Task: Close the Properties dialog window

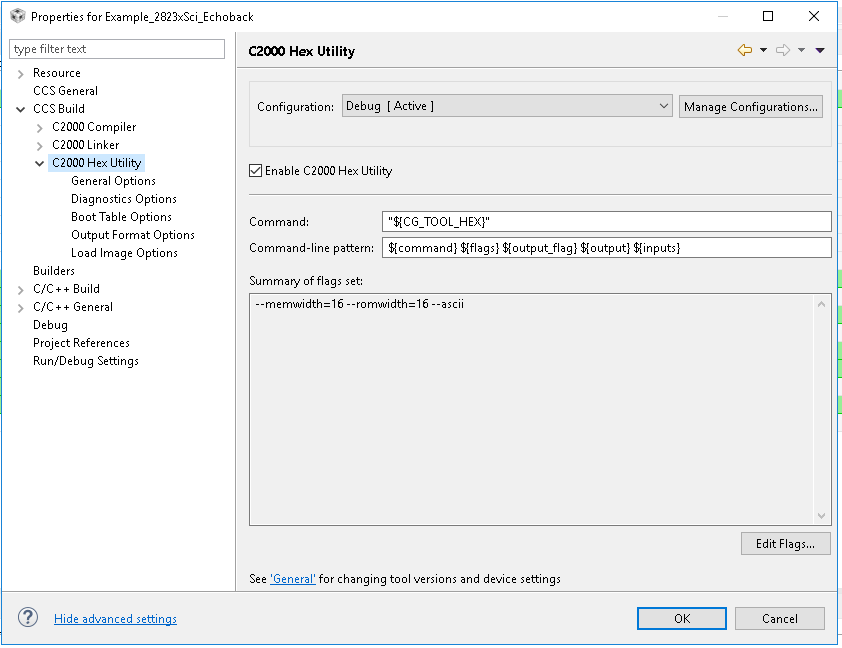Action: pos(814,16)
